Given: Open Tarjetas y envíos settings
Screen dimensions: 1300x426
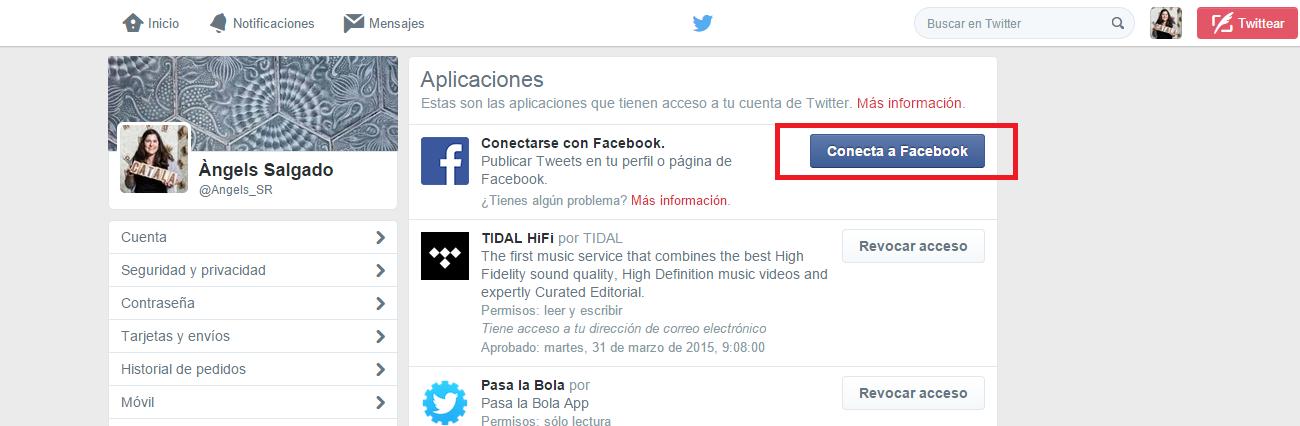Looking at the screenshot, I should 253,336.
